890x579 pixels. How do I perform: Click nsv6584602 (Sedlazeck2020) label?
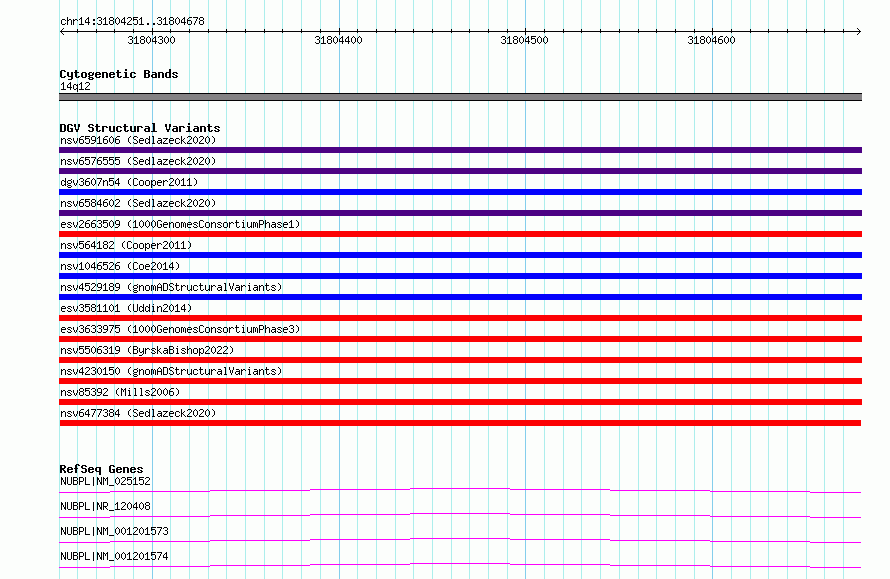[138, 203]
